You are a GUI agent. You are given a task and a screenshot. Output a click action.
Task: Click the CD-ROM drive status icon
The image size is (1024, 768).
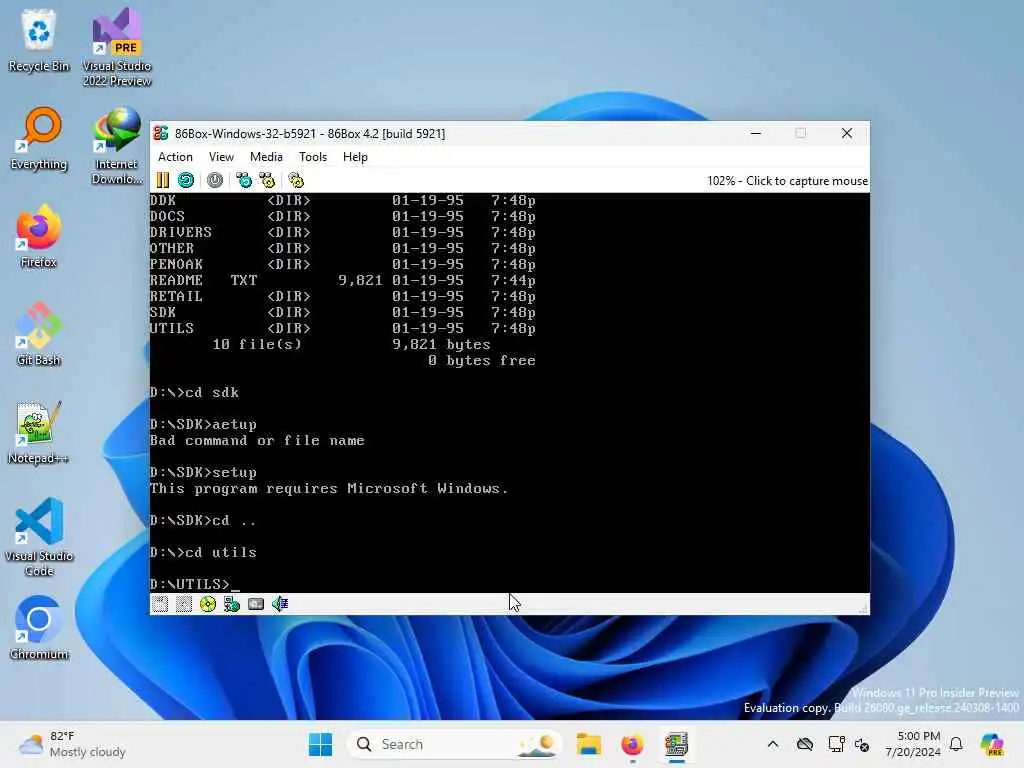point(208,604)
